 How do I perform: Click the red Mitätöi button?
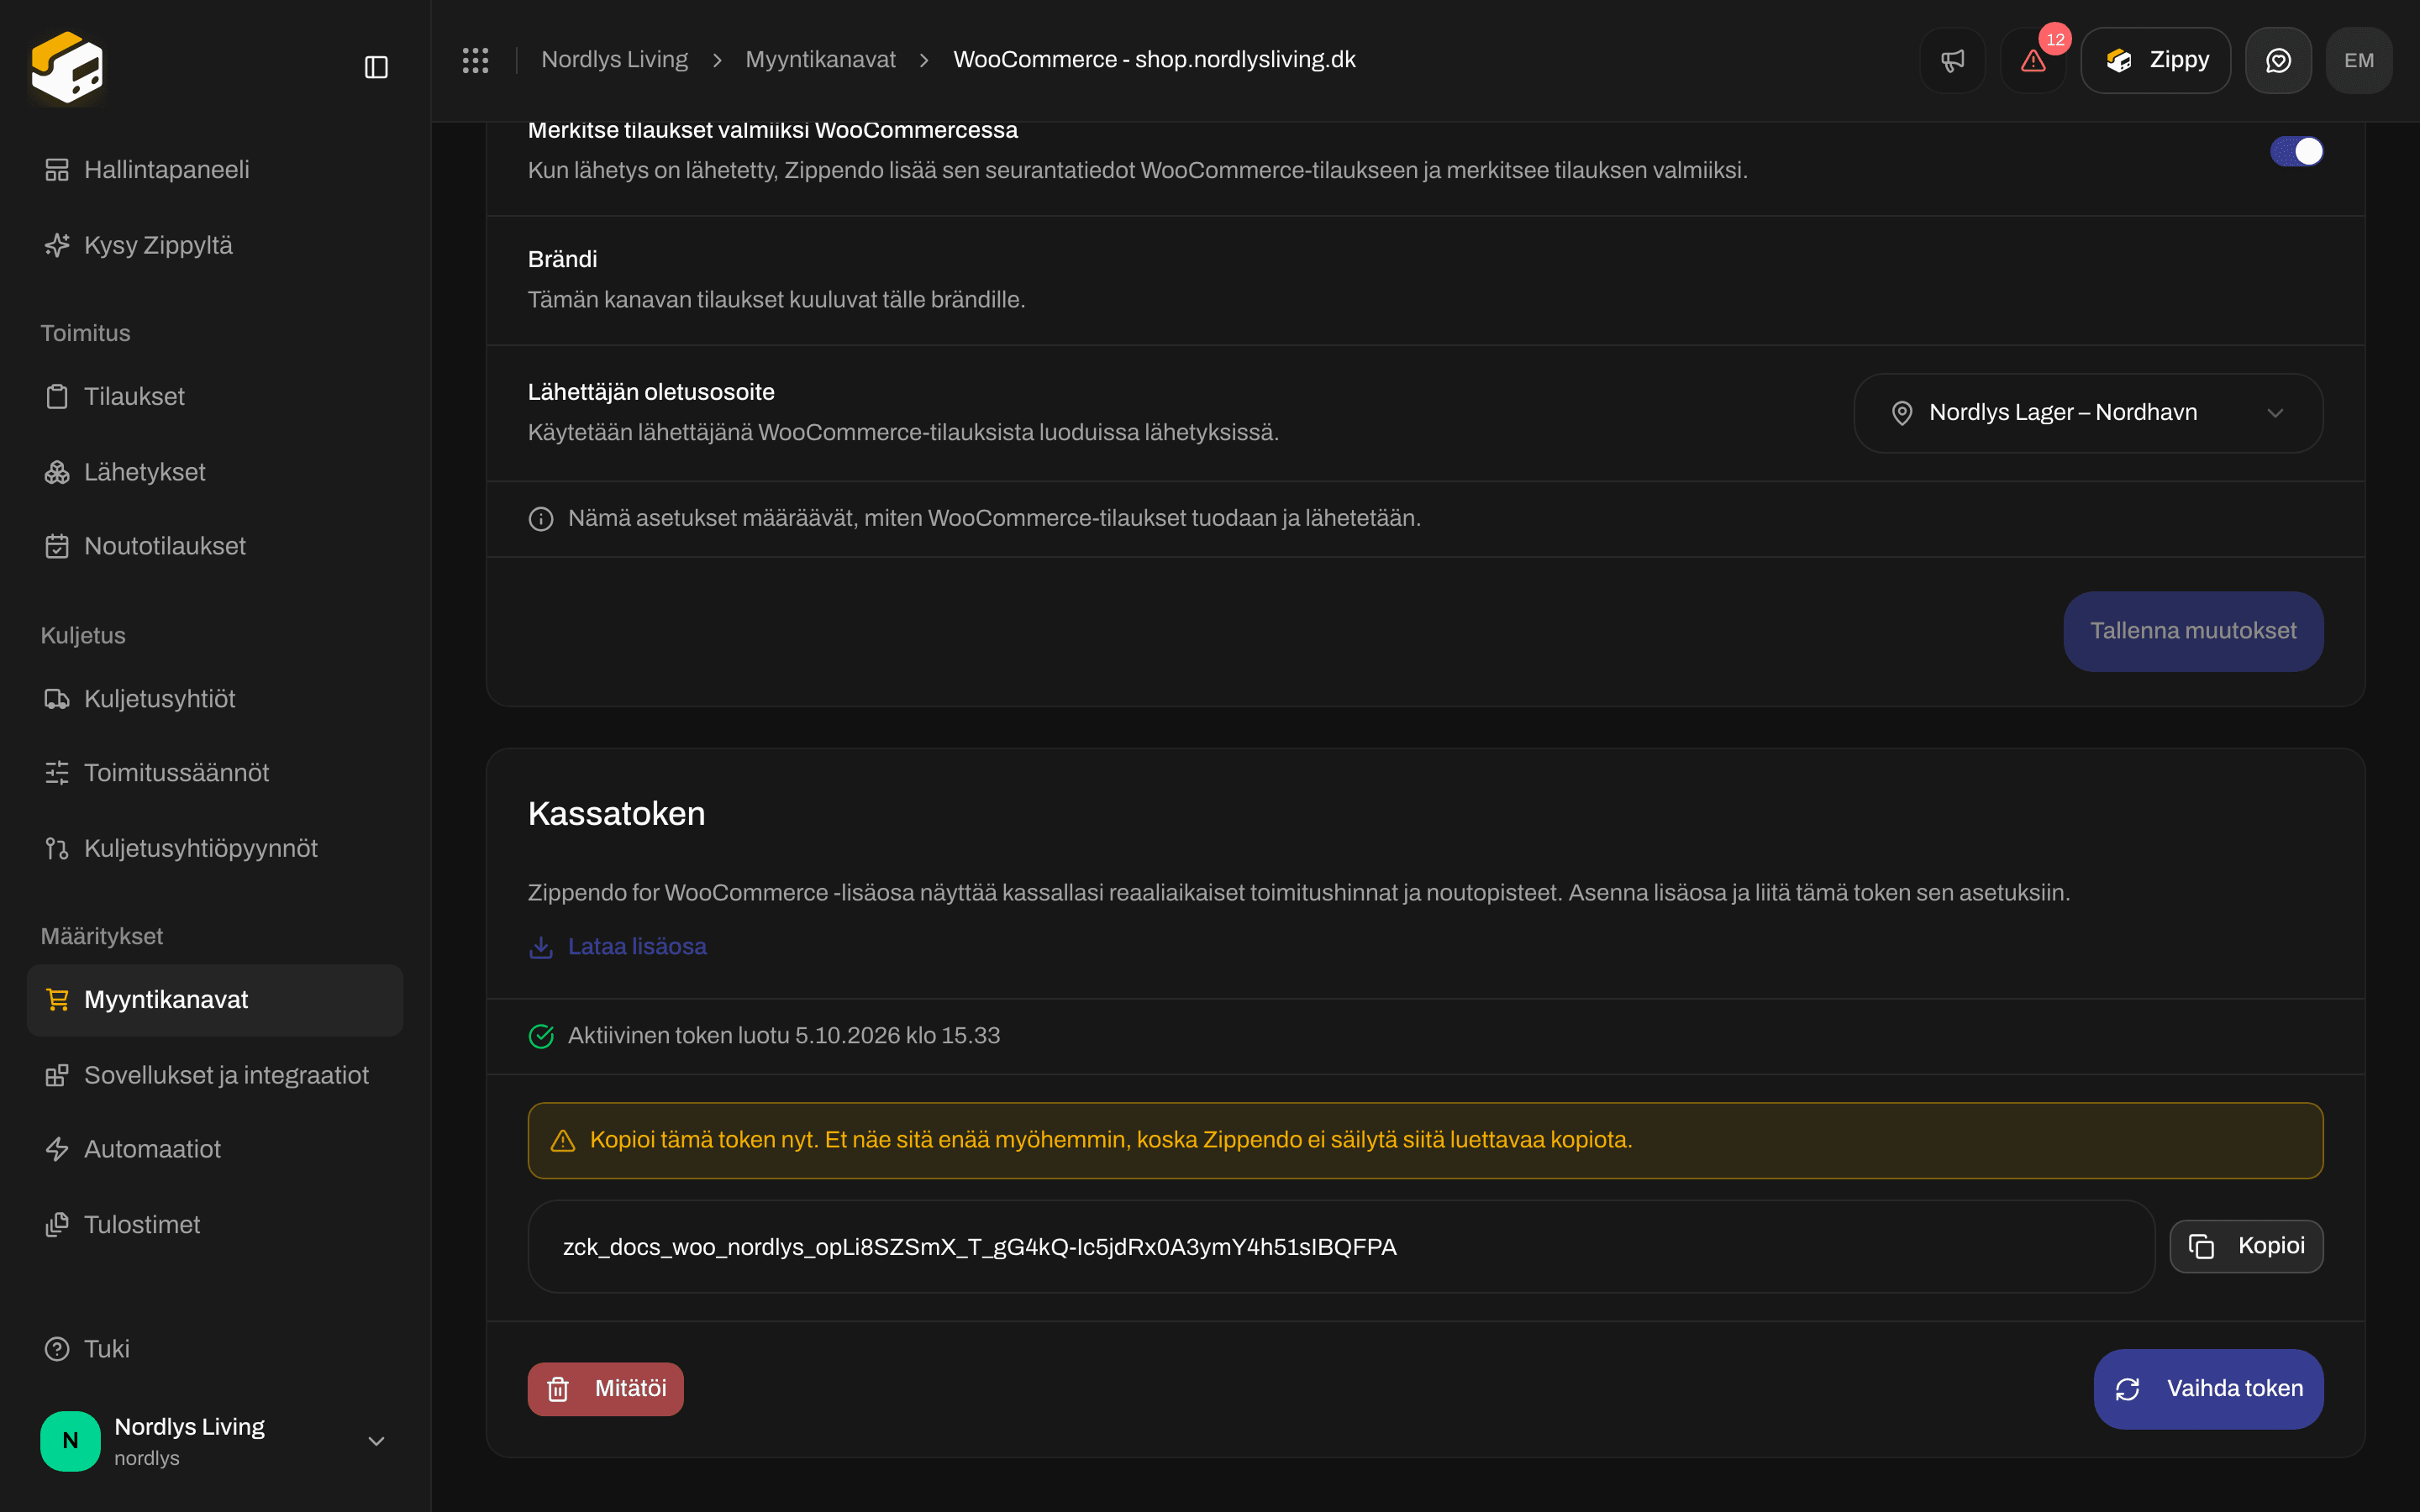point(605,1389)
